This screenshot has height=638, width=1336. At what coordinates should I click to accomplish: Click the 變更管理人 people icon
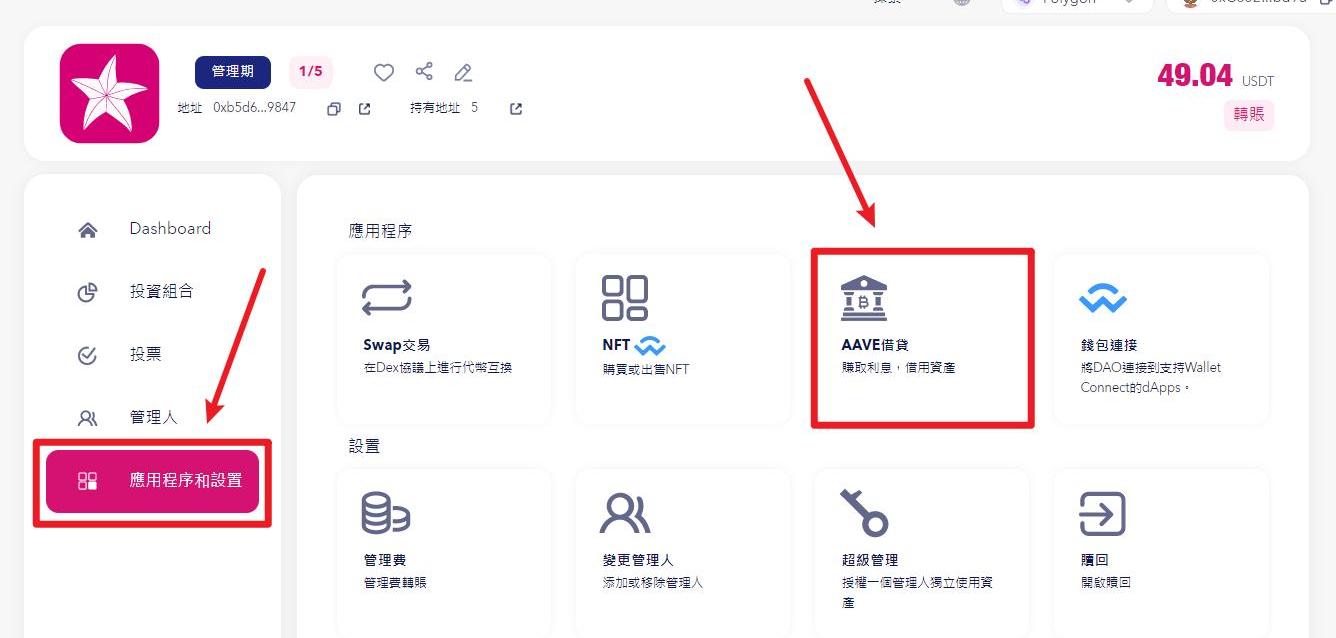pos(625,513)
